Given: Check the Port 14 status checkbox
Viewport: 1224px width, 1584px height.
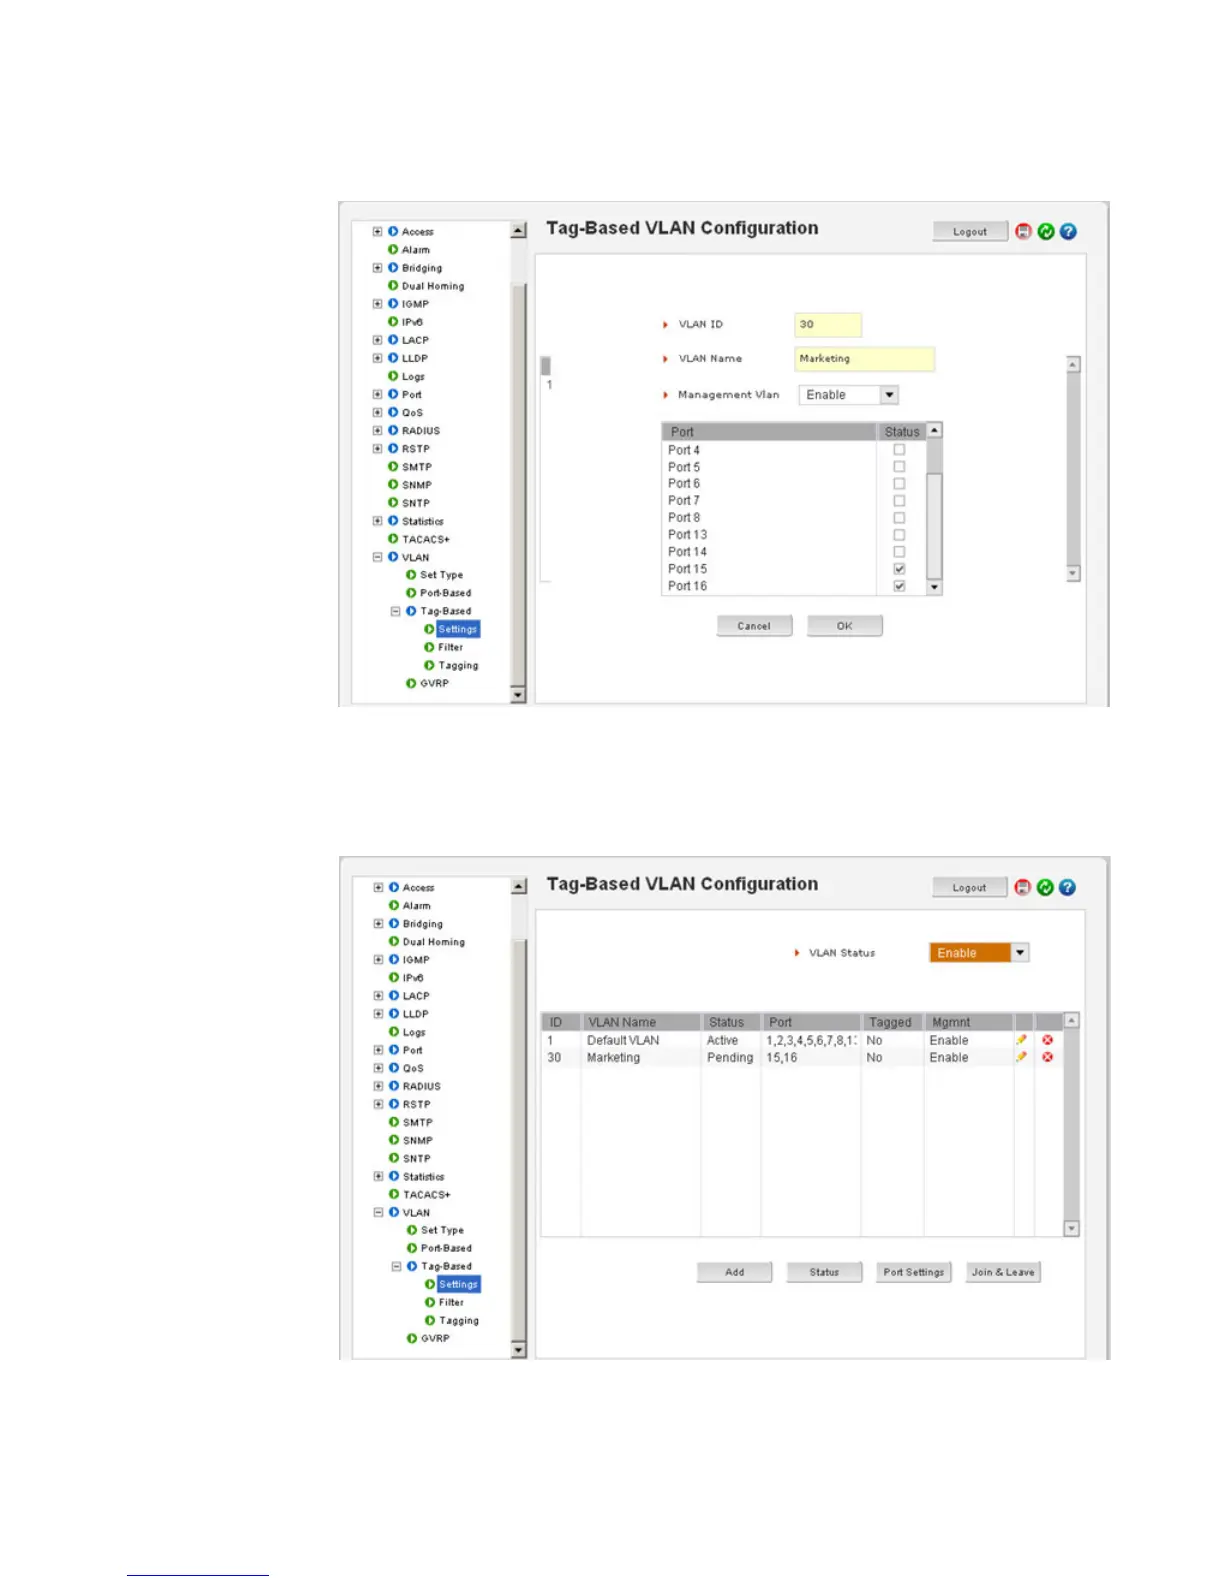Looking at the screenshot, I should point(899,552).
